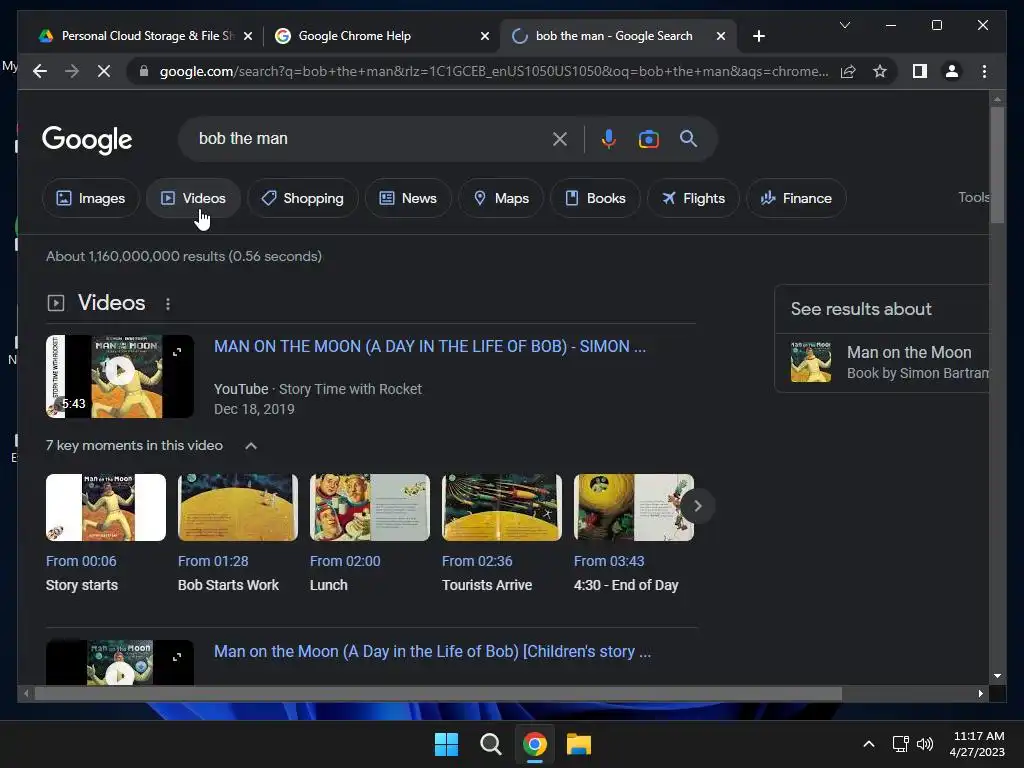The height and width of the screenshot is (768, 1024).
Task: Filter results by Flights
Action: point(693,198)
